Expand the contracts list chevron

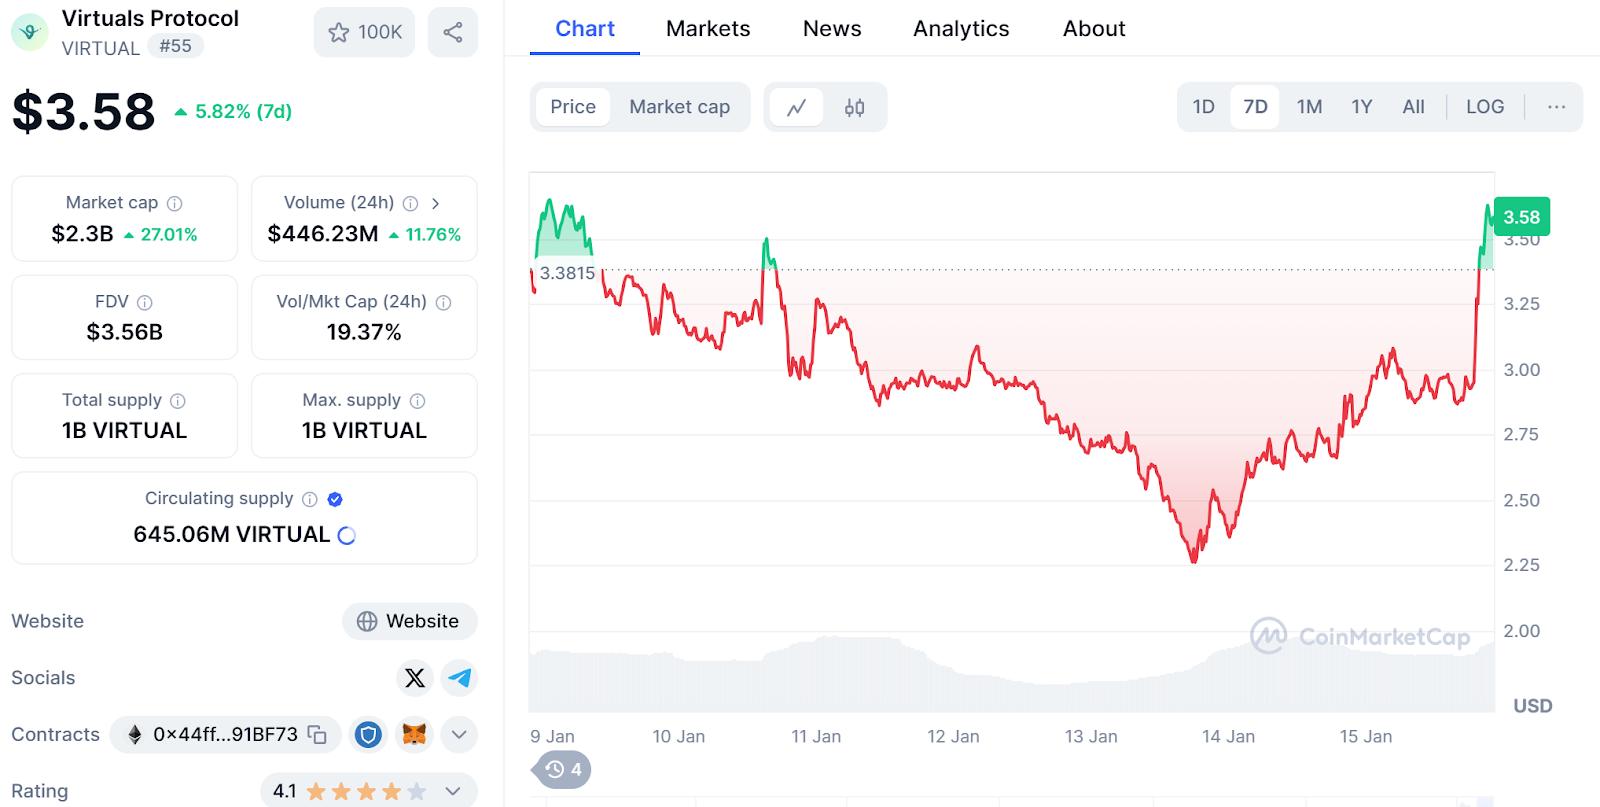click(x=459, y=735)
